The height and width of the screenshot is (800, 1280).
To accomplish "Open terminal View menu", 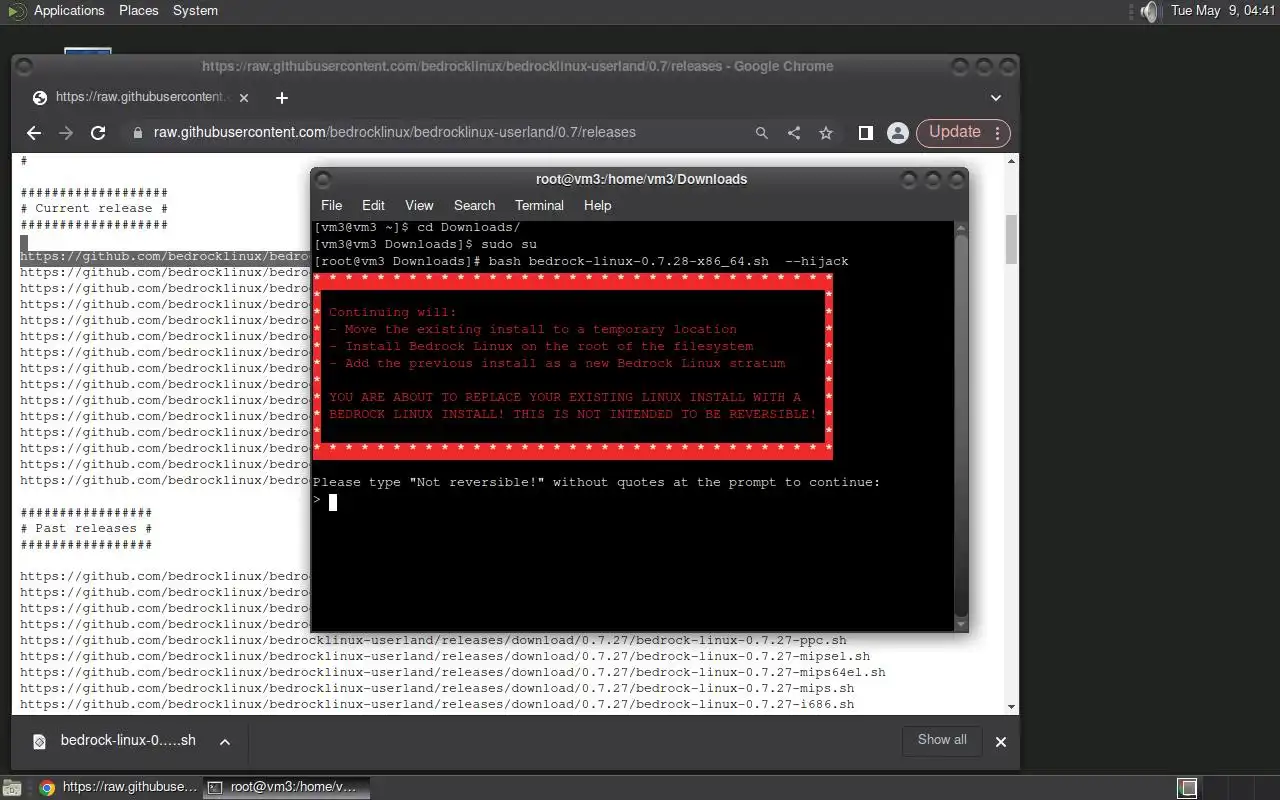I will coord(419,205).
